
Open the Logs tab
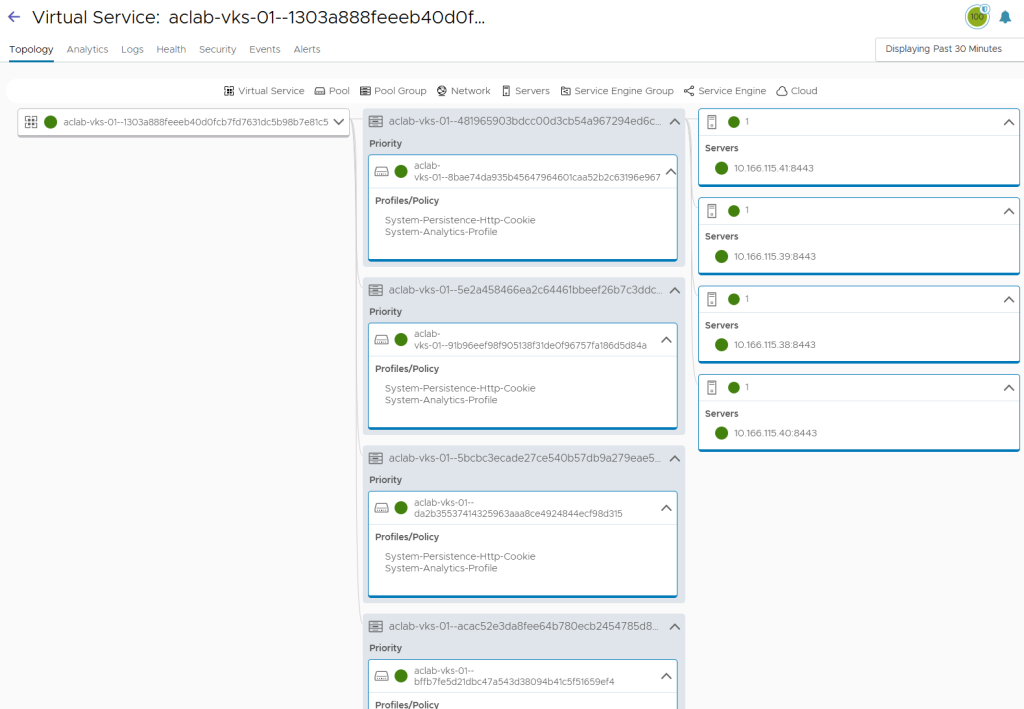coord(132,49)
